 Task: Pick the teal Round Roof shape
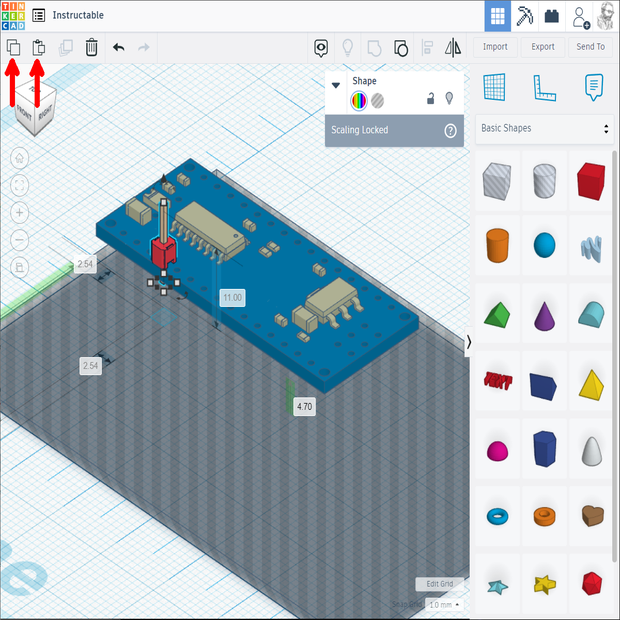click(592, 314)
